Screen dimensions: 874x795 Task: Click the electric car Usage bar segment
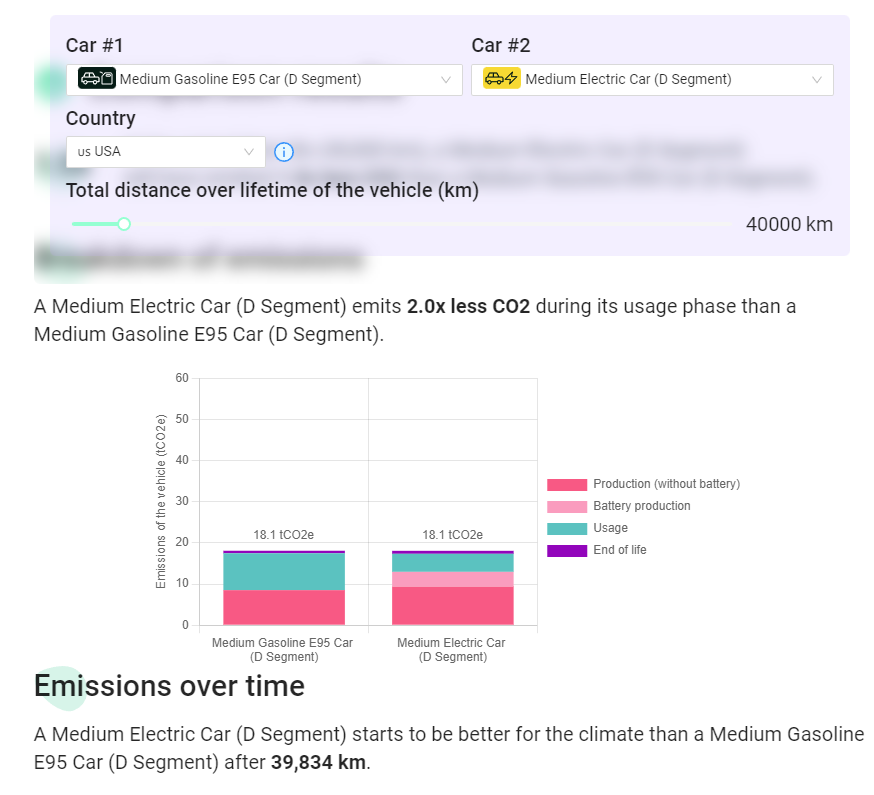(x=453, y=563)
